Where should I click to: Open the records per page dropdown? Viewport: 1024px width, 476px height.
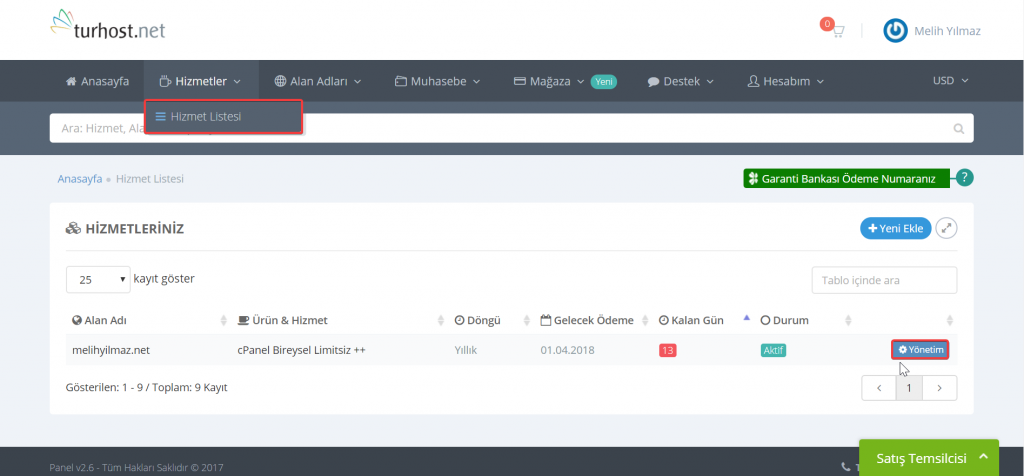coord(98,280)
